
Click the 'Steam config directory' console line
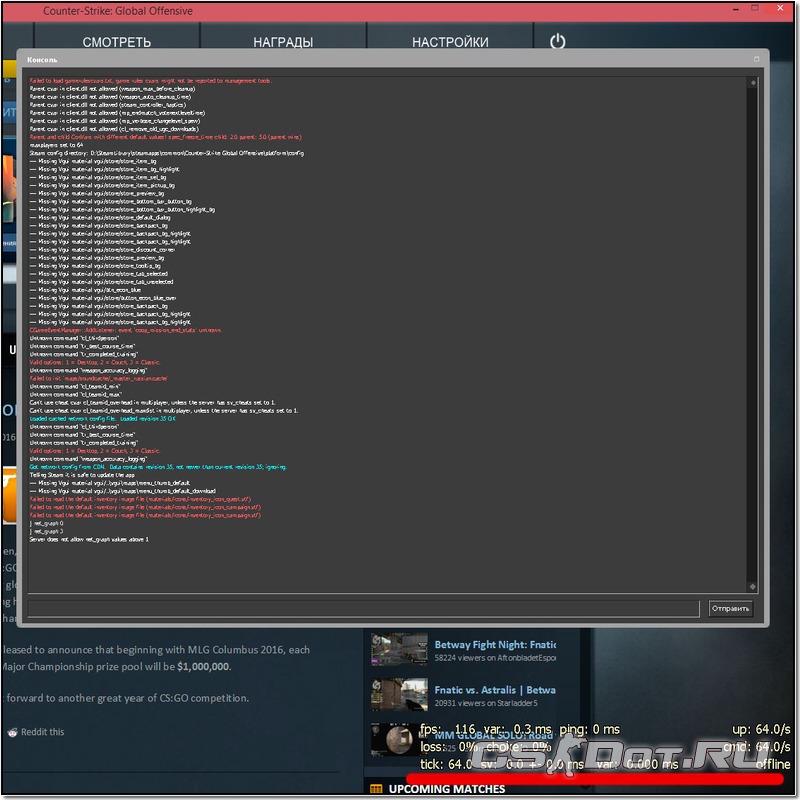tap(166, 153)
